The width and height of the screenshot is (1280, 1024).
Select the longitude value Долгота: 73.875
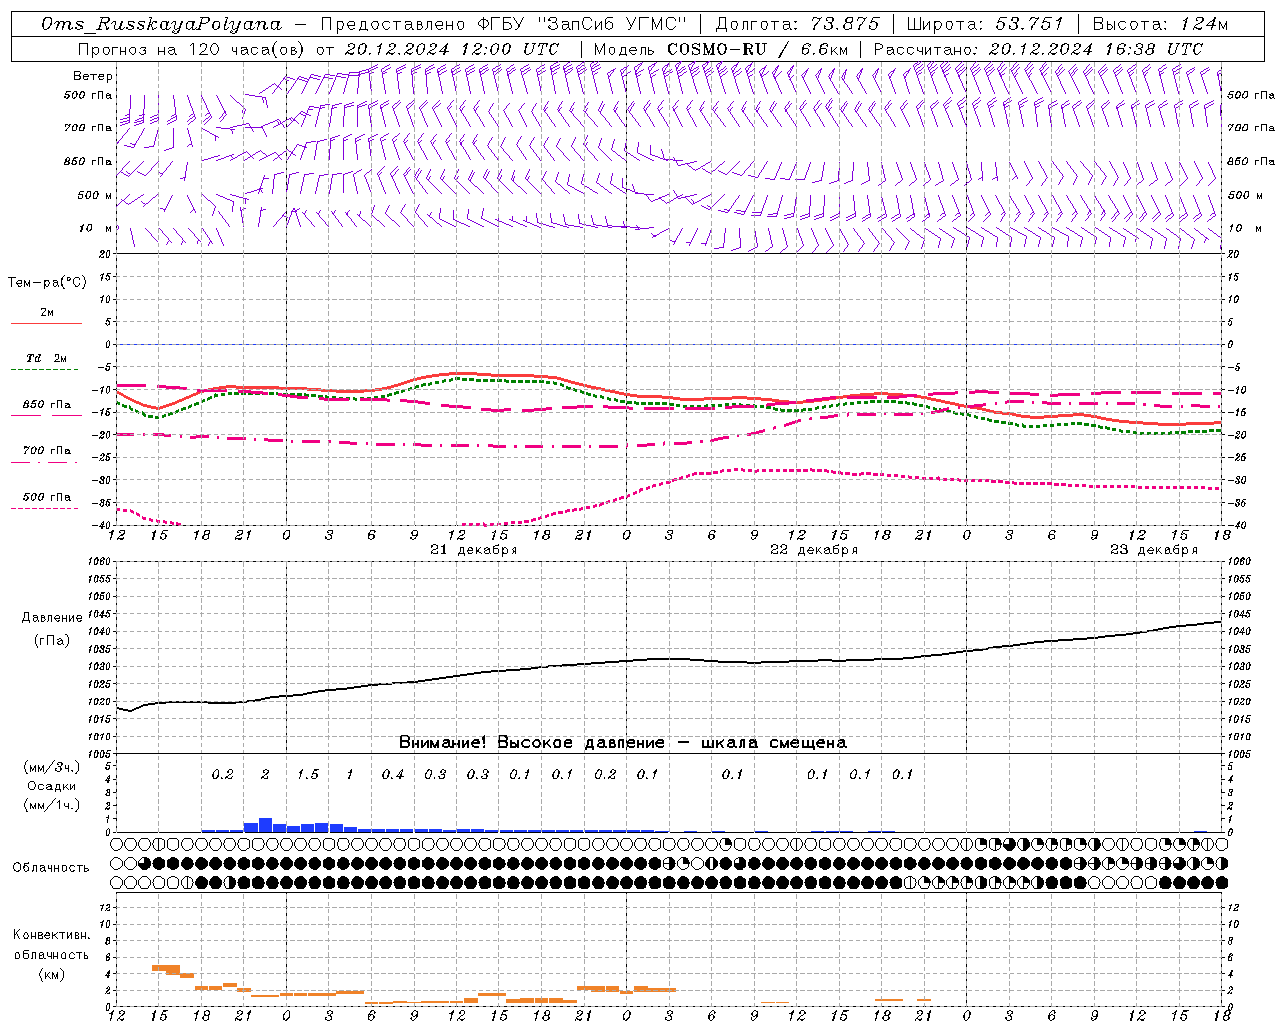[798, 24]
